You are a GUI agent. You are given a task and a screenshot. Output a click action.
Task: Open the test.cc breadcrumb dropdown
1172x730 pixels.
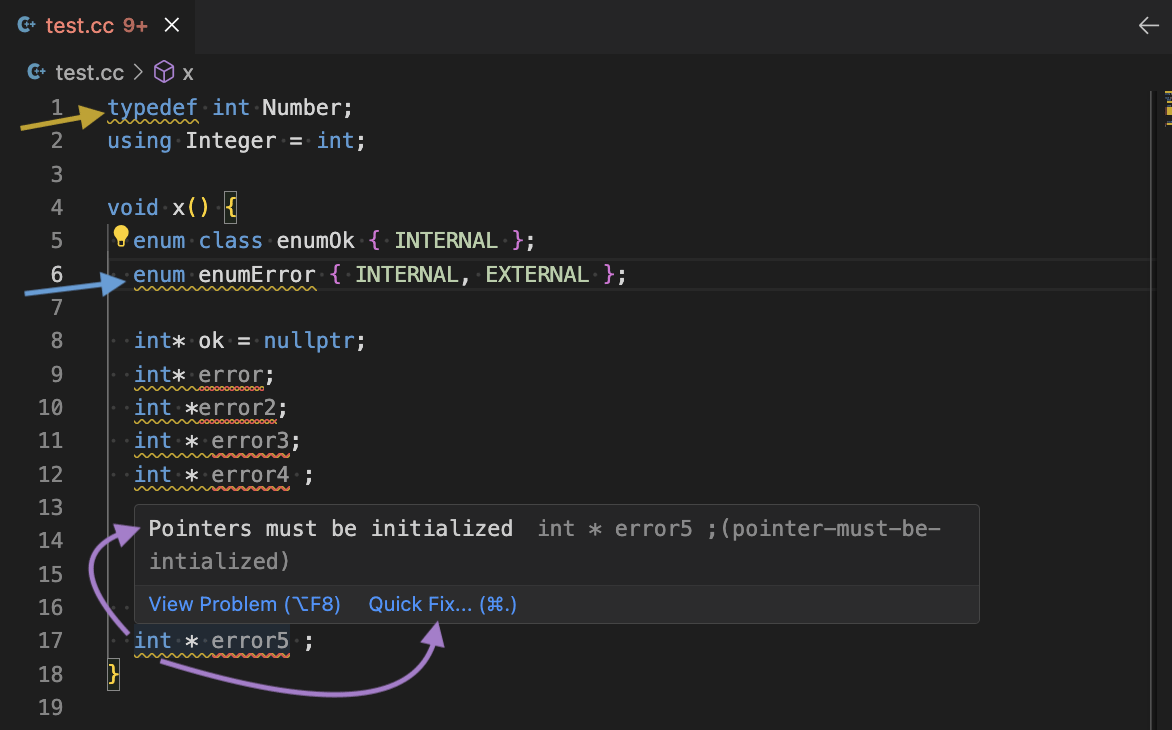[x=89, y=73]
